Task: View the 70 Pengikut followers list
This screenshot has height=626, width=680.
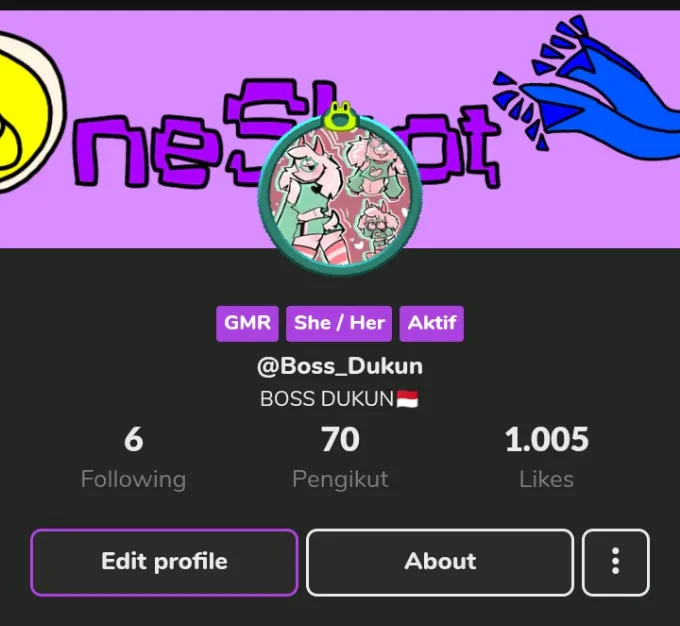Action: (340, 458)
